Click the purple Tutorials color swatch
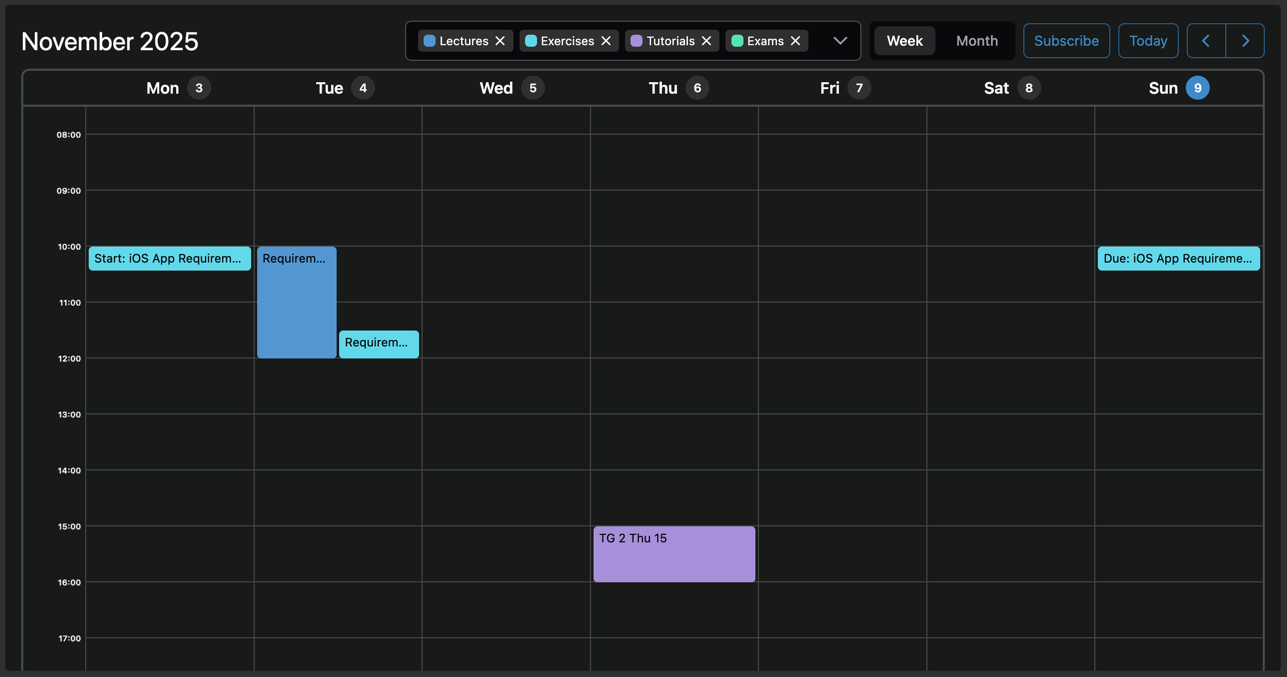This screenshot has width=1287, height=677. (x=636, y=41)
